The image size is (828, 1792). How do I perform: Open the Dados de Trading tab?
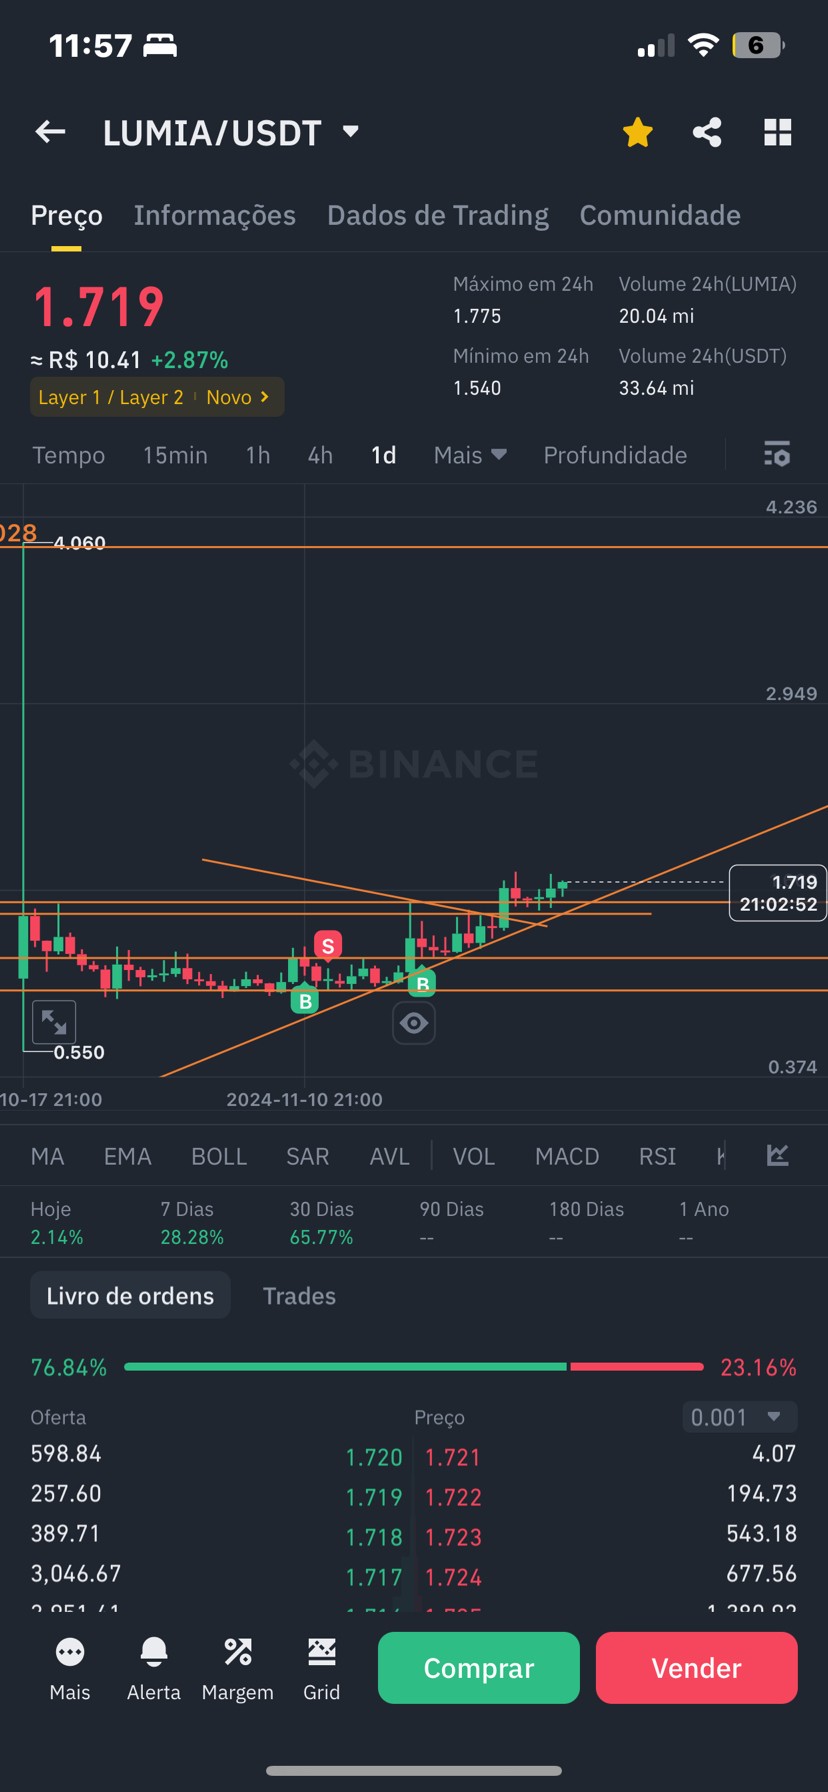click(438, 215)
